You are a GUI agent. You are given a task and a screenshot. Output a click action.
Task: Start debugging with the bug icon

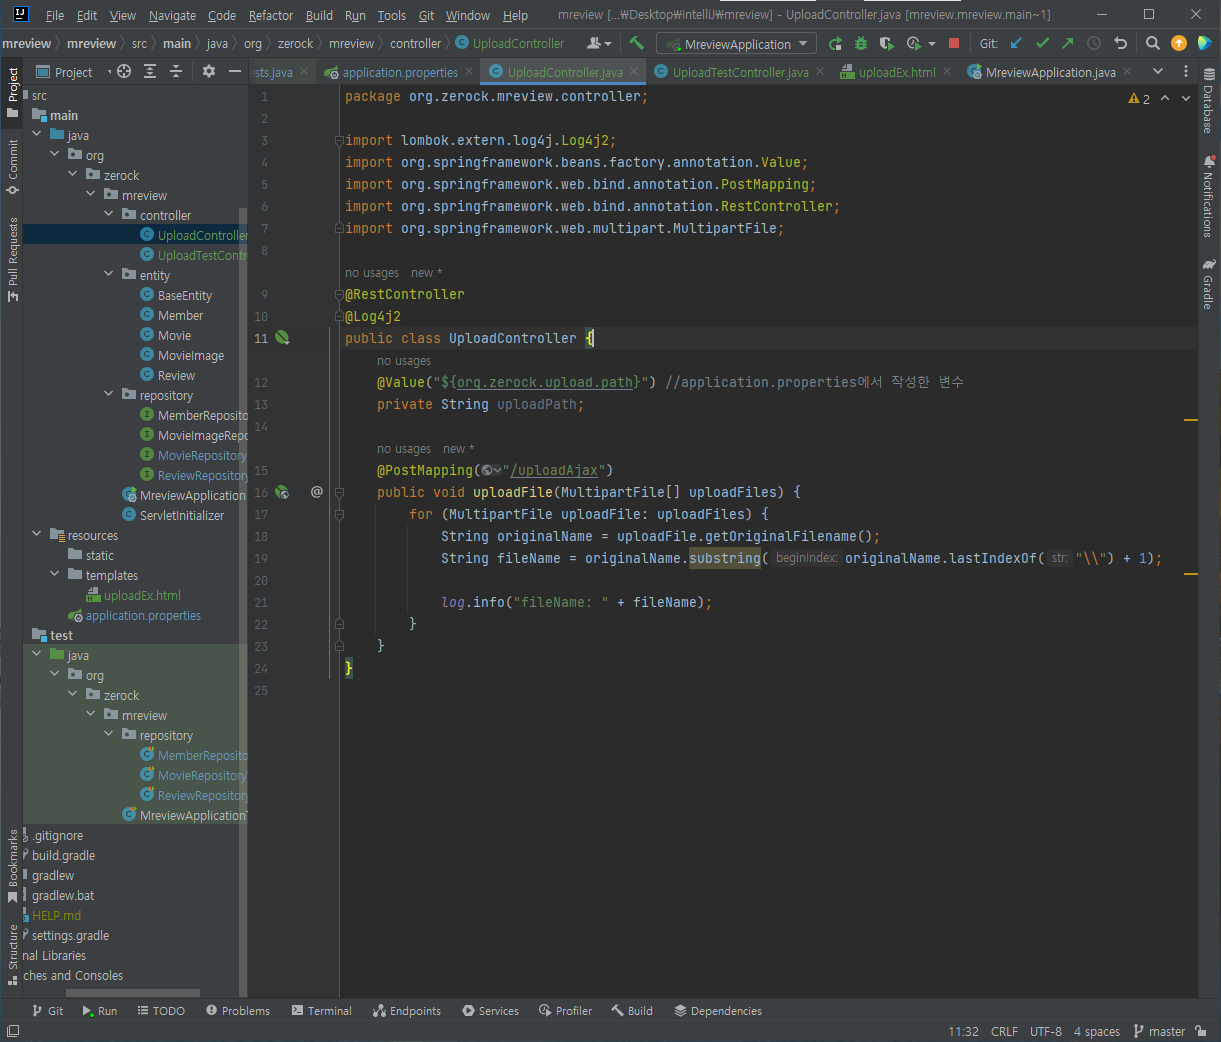860,44
